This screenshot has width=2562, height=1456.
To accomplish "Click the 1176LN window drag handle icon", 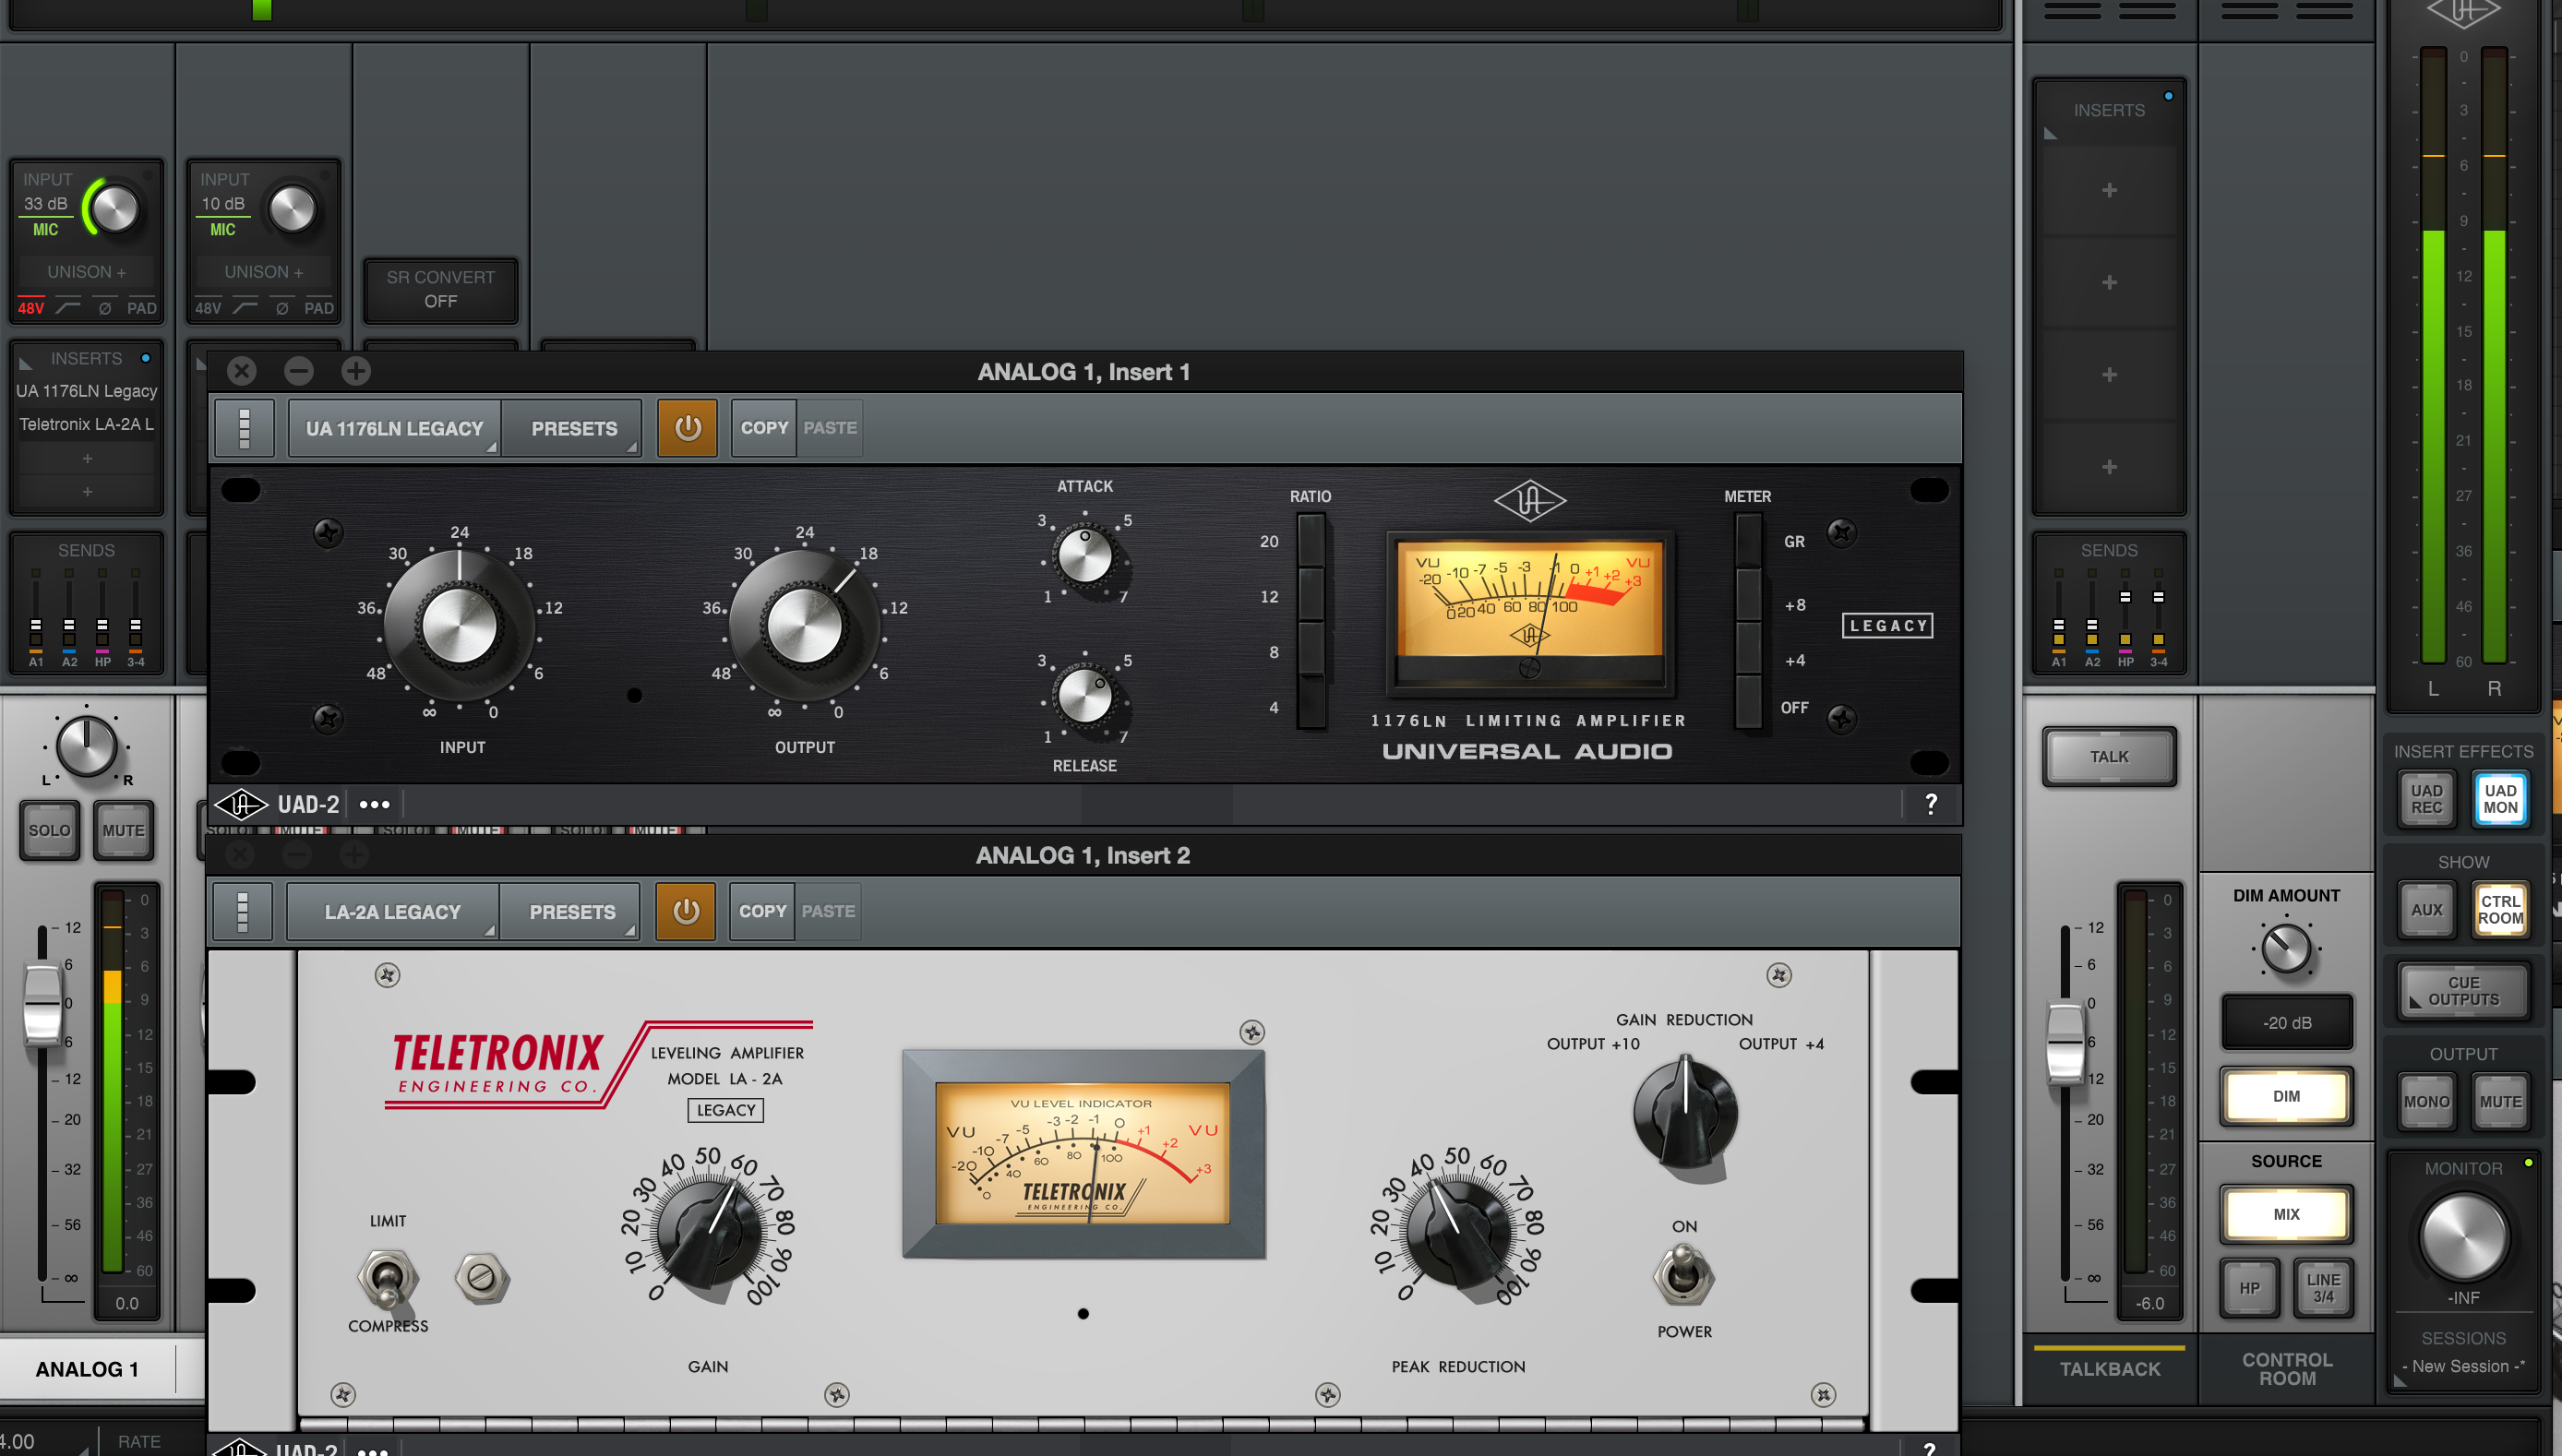I will pos(244,428).
